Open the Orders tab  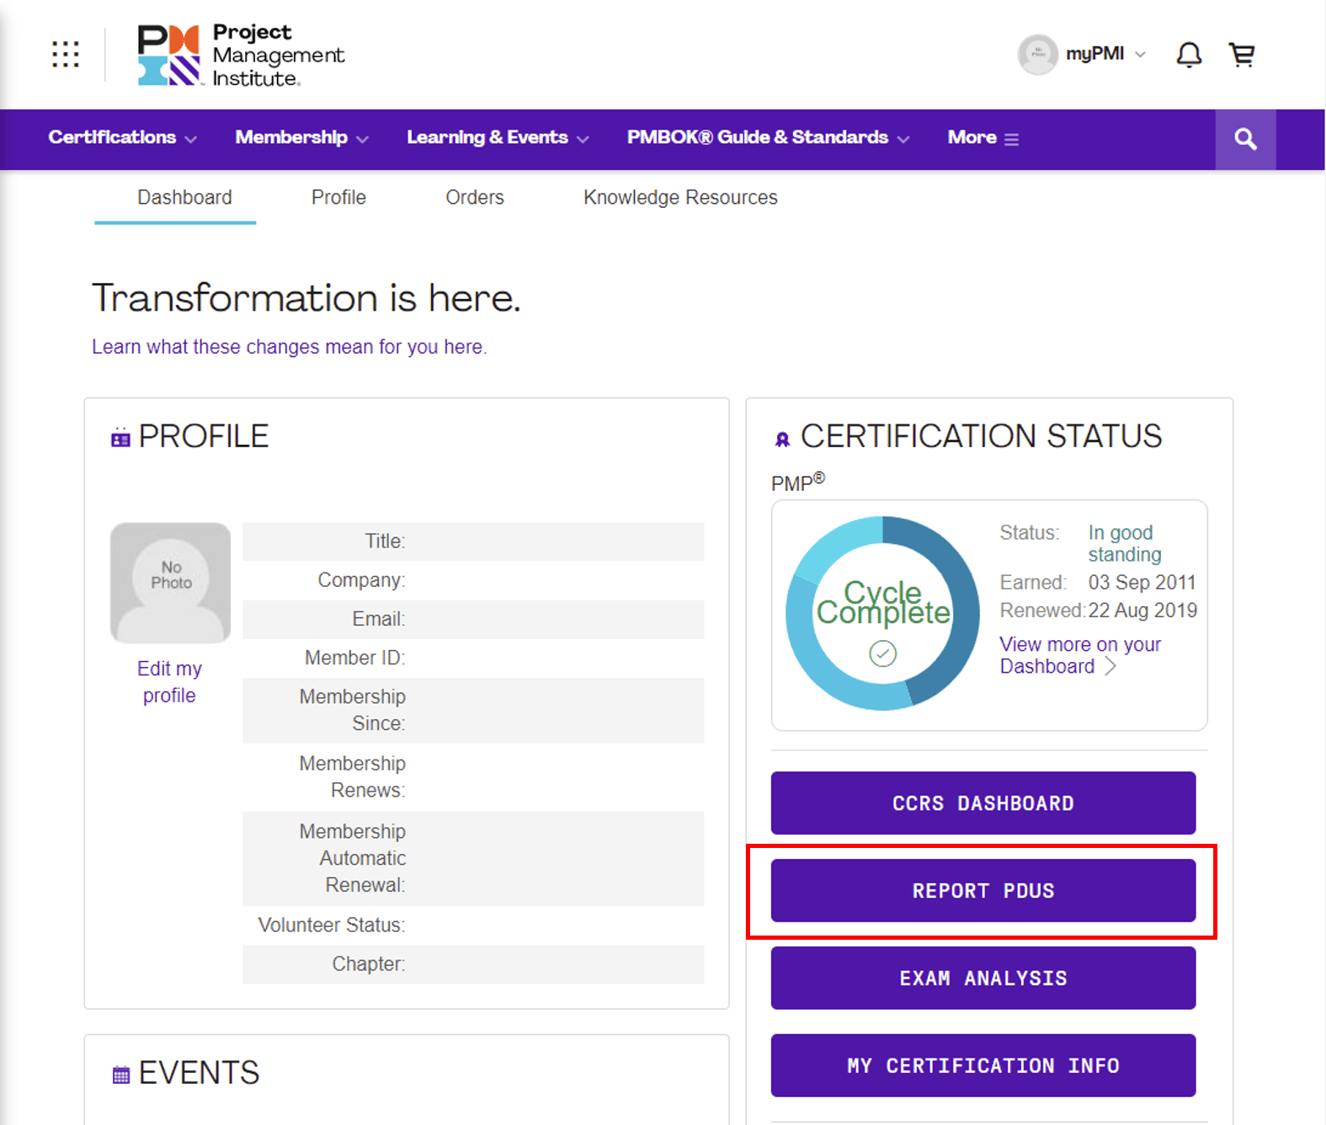coord(475,197)
